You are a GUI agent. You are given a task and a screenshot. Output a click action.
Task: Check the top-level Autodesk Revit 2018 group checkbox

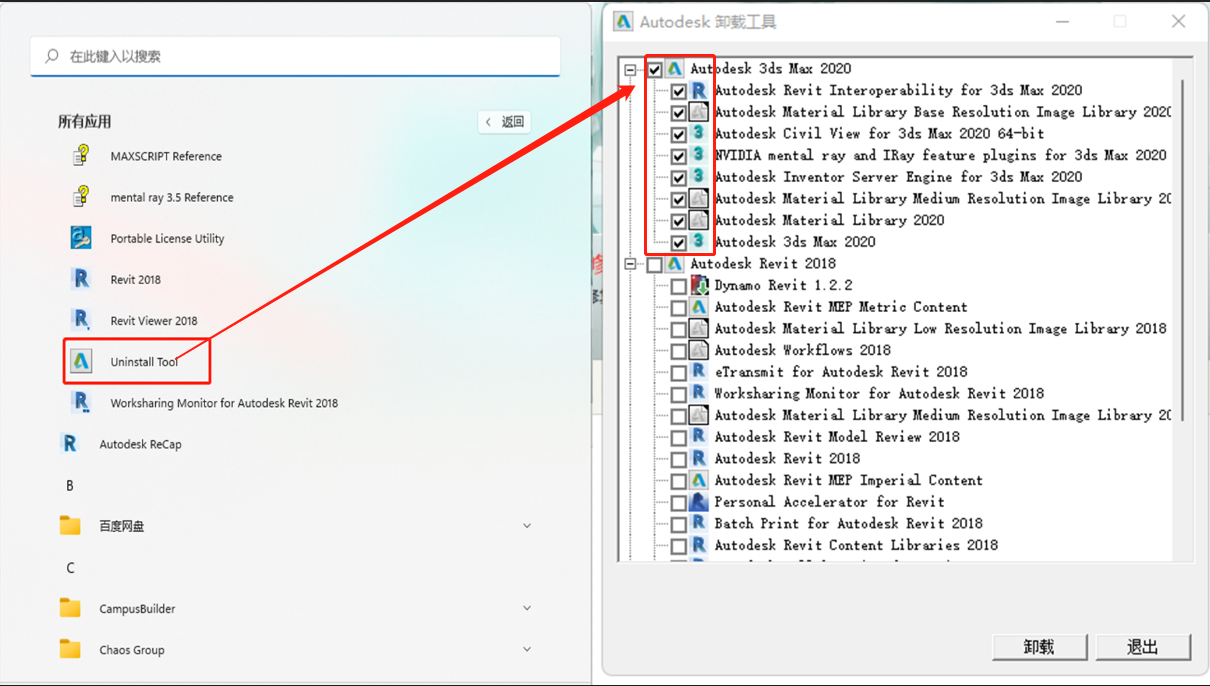tap(655, 264)
